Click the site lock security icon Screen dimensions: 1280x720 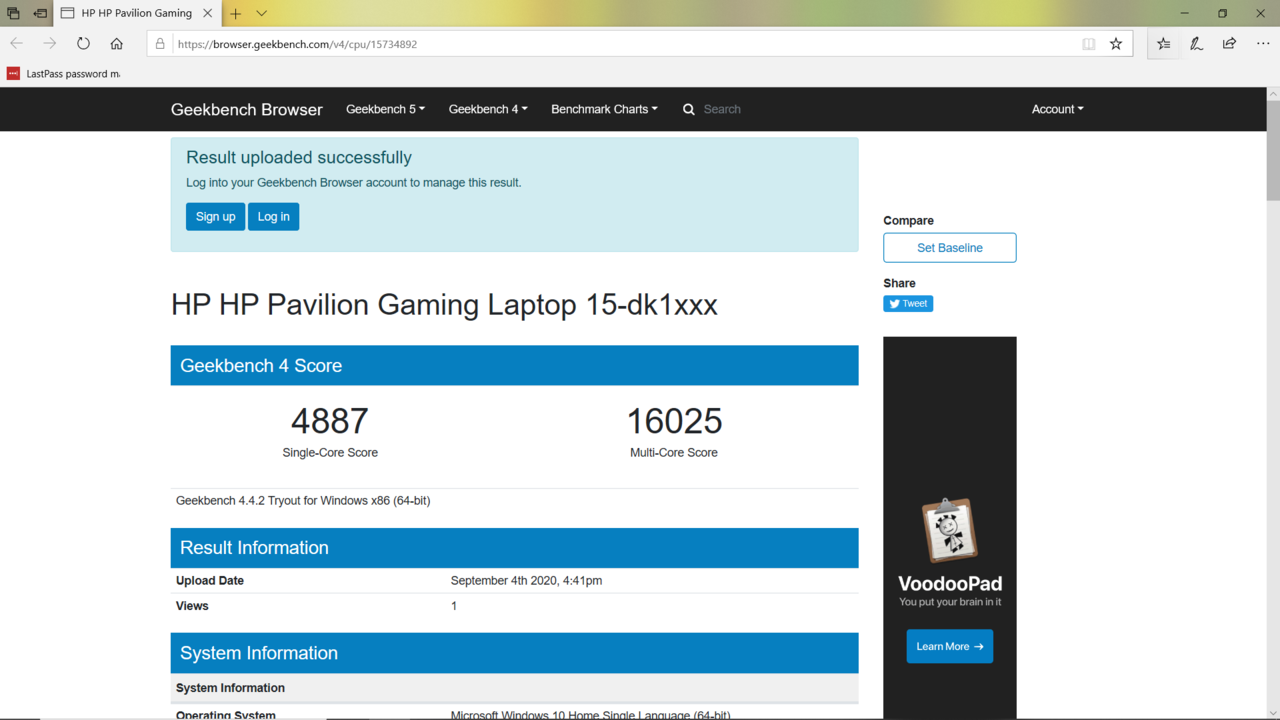tap(159, 44)
